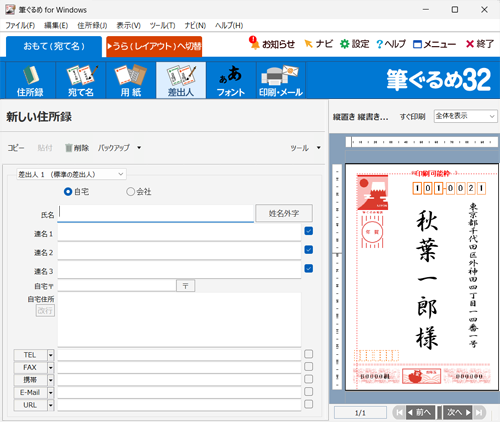Click the E-Mail input field
Image resolution: width=500 pixels, height=422 pixels.
179,392
